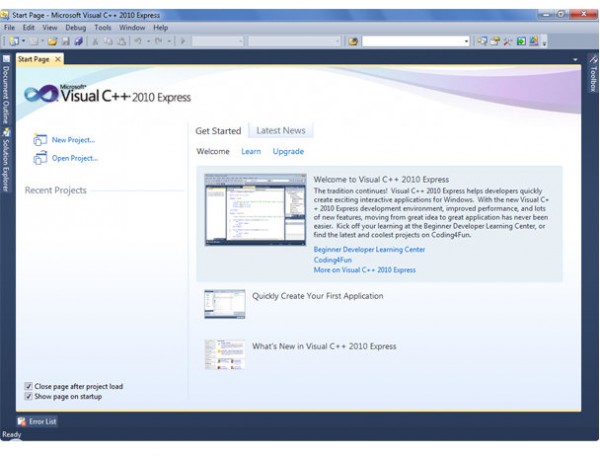Click the Undo arrow icon

[x=138, y=41]
